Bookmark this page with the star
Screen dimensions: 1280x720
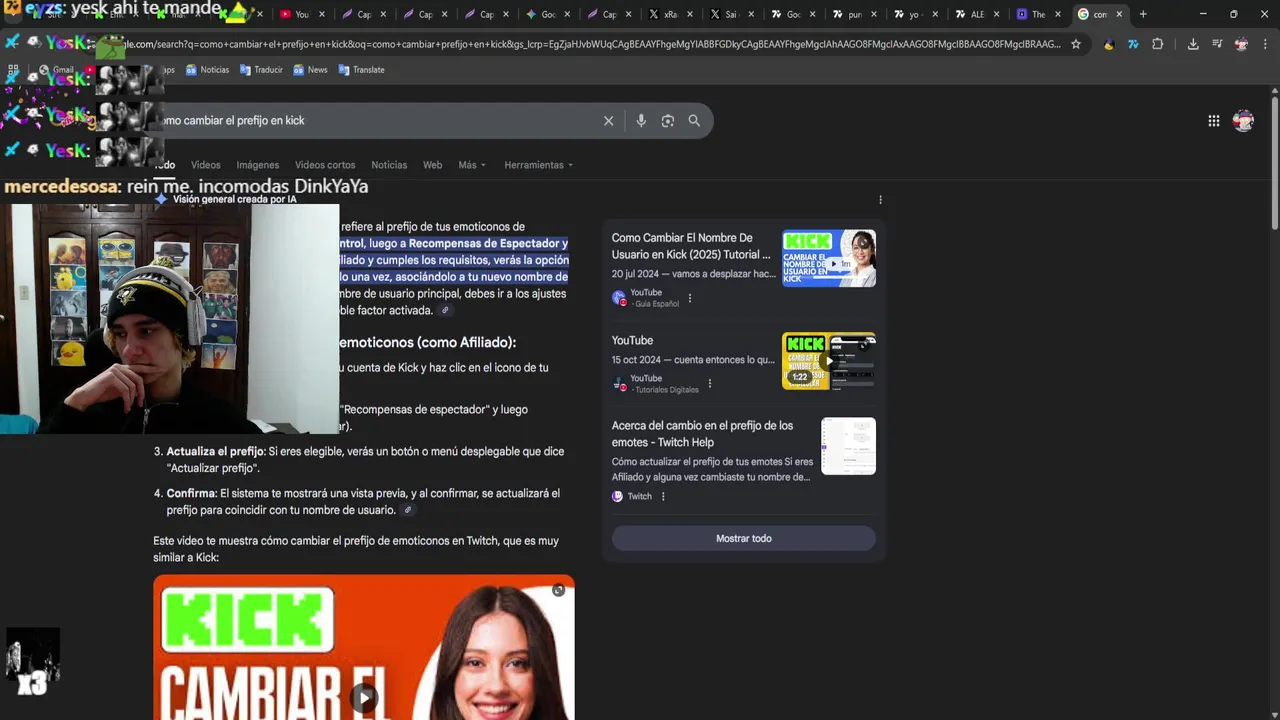point(1076,44)
